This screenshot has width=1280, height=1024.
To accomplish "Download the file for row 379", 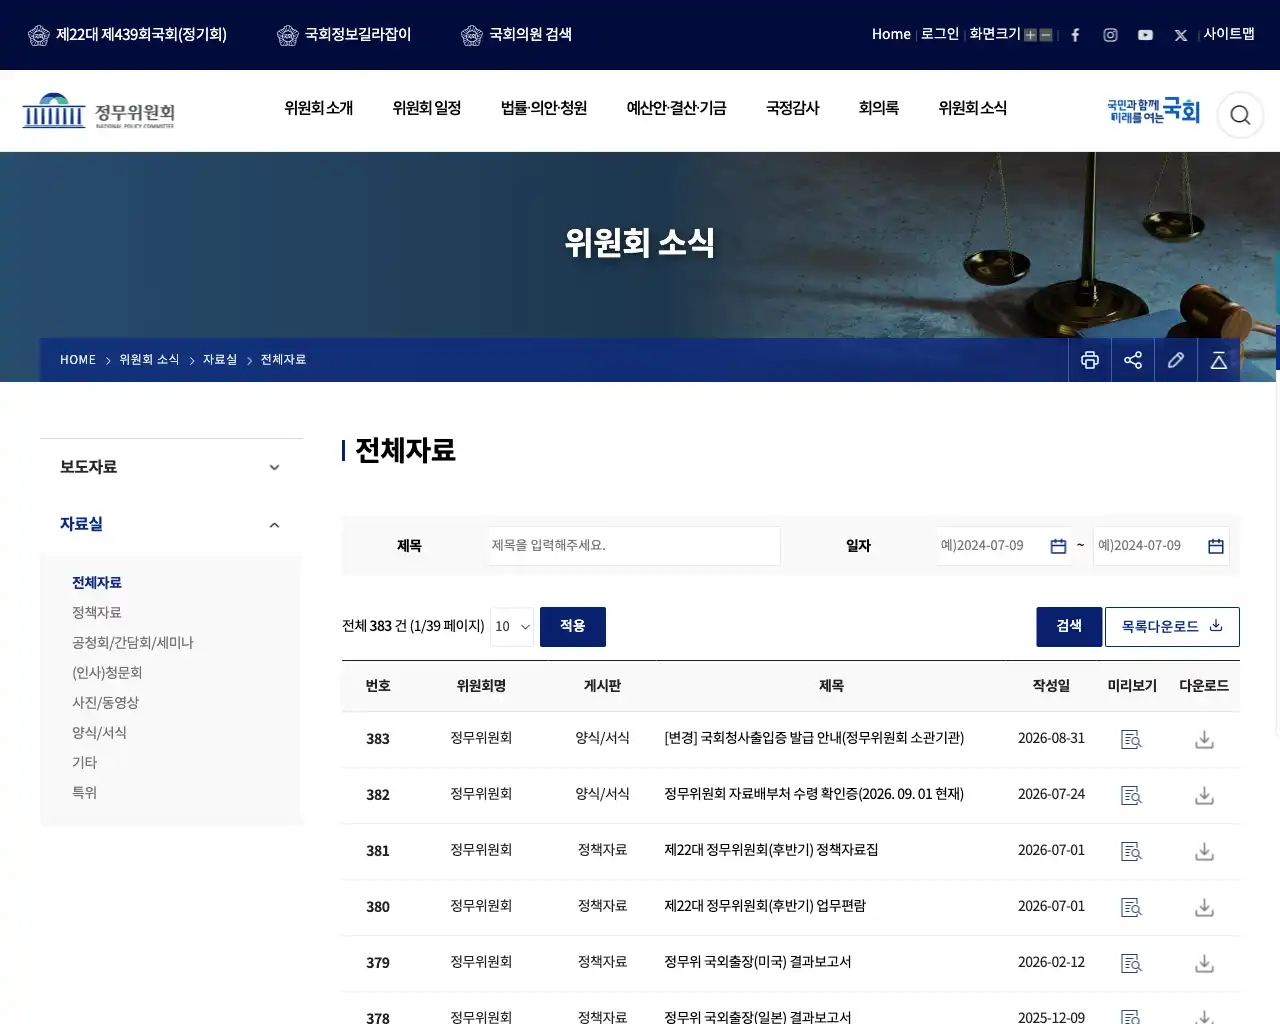I will click(1205, 964).
